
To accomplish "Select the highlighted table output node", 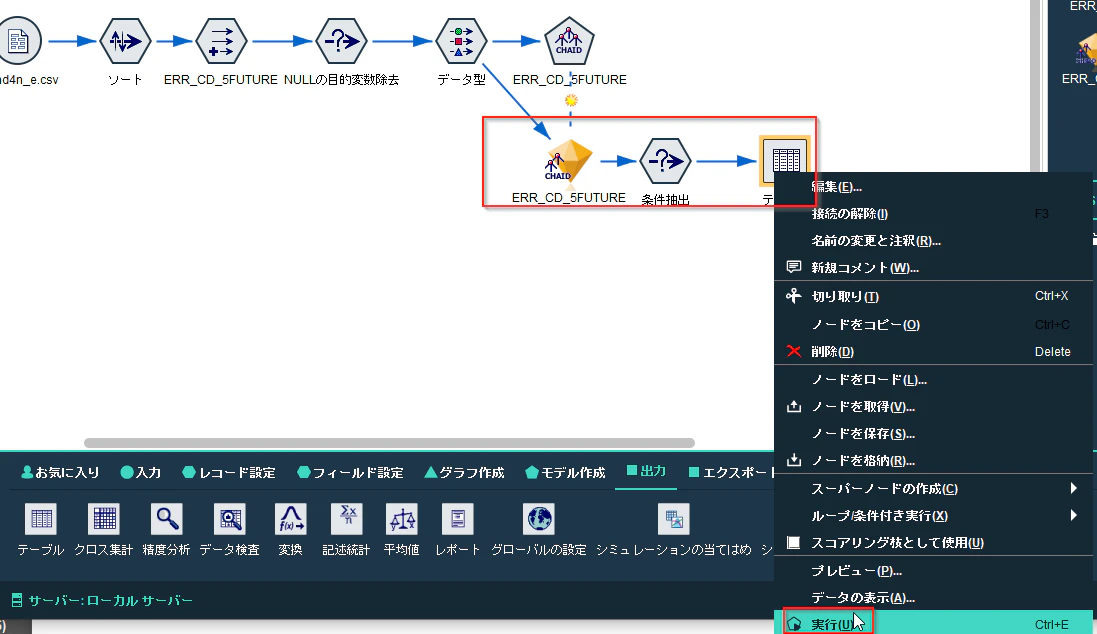I will [x=786, y=160].
